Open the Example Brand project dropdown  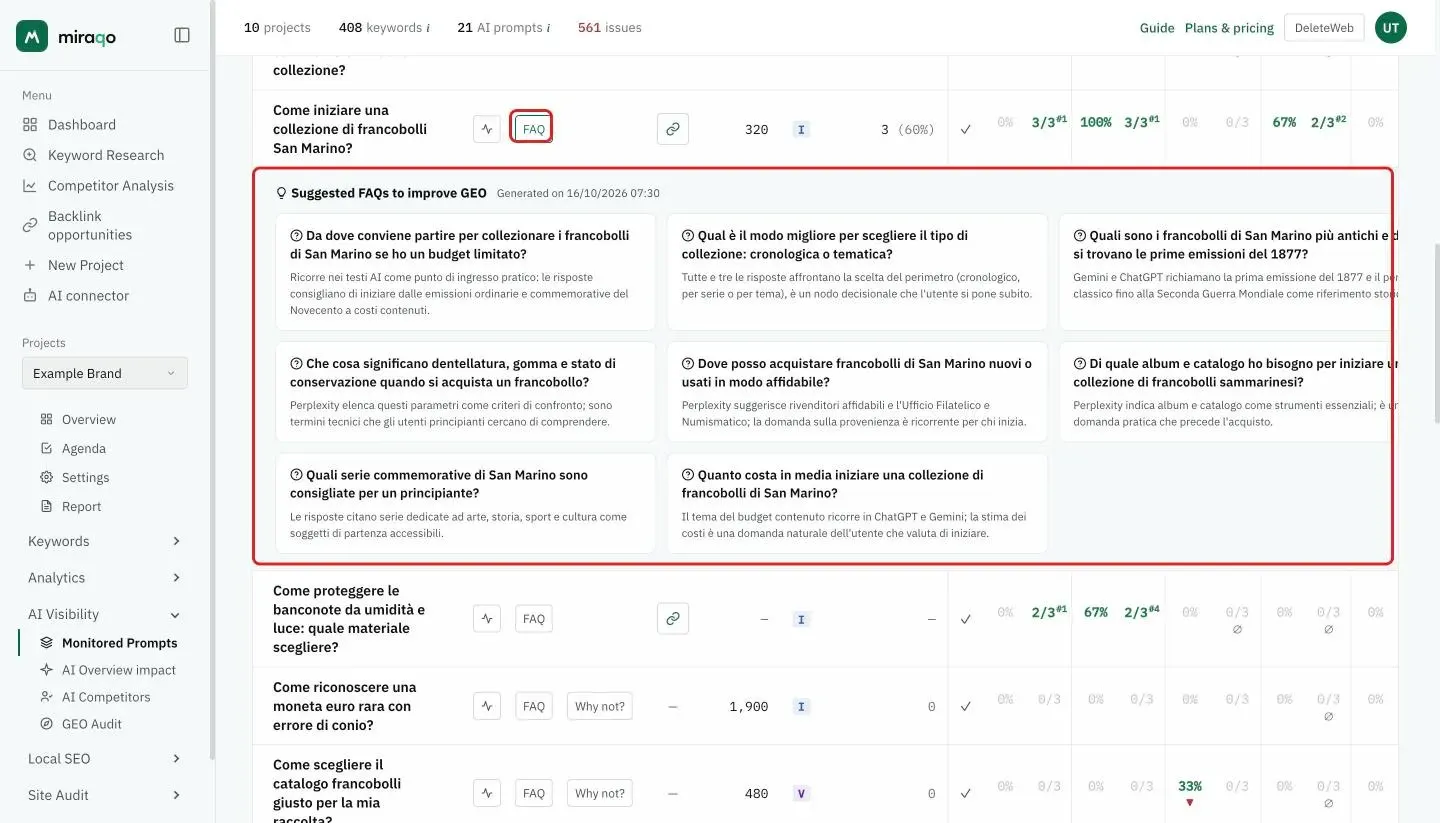(x=105, y=373)
